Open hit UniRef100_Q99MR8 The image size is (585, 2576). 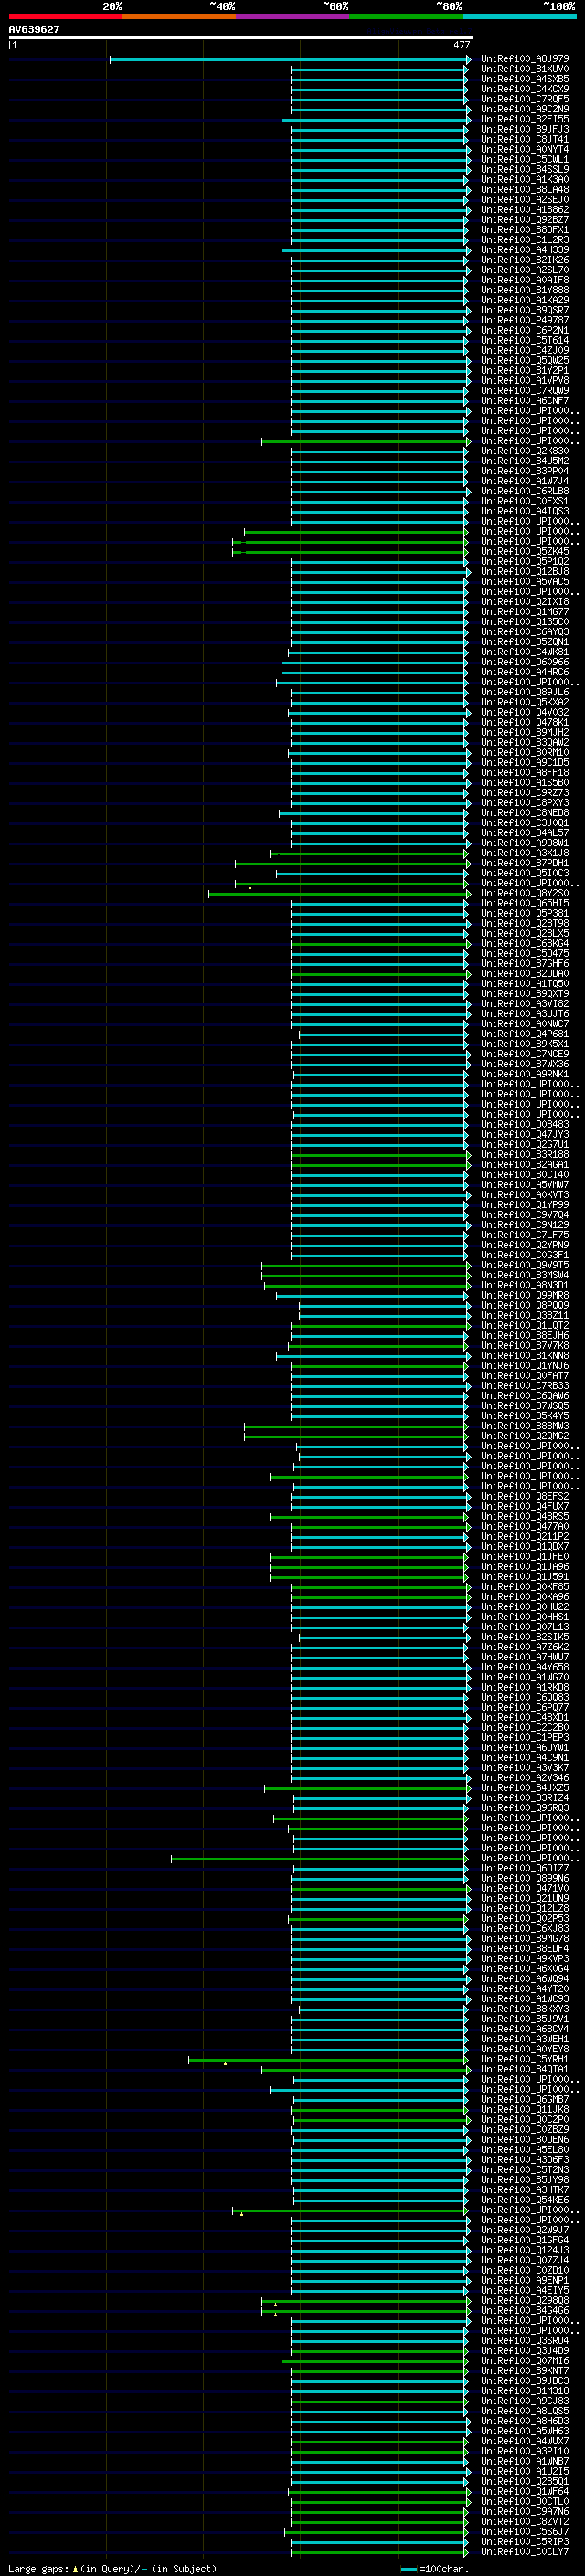coord(525,1295)
